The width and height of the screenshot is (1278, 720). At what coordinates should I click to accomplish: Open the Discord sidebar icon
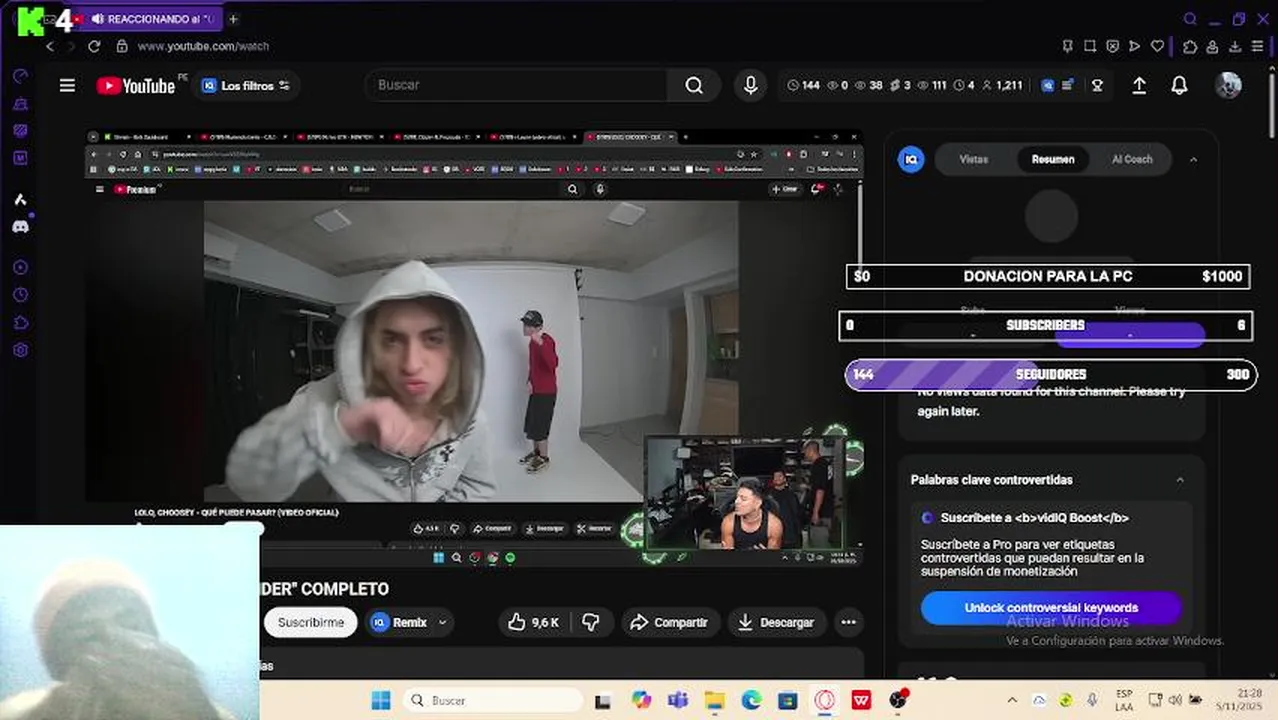(20, 227)
